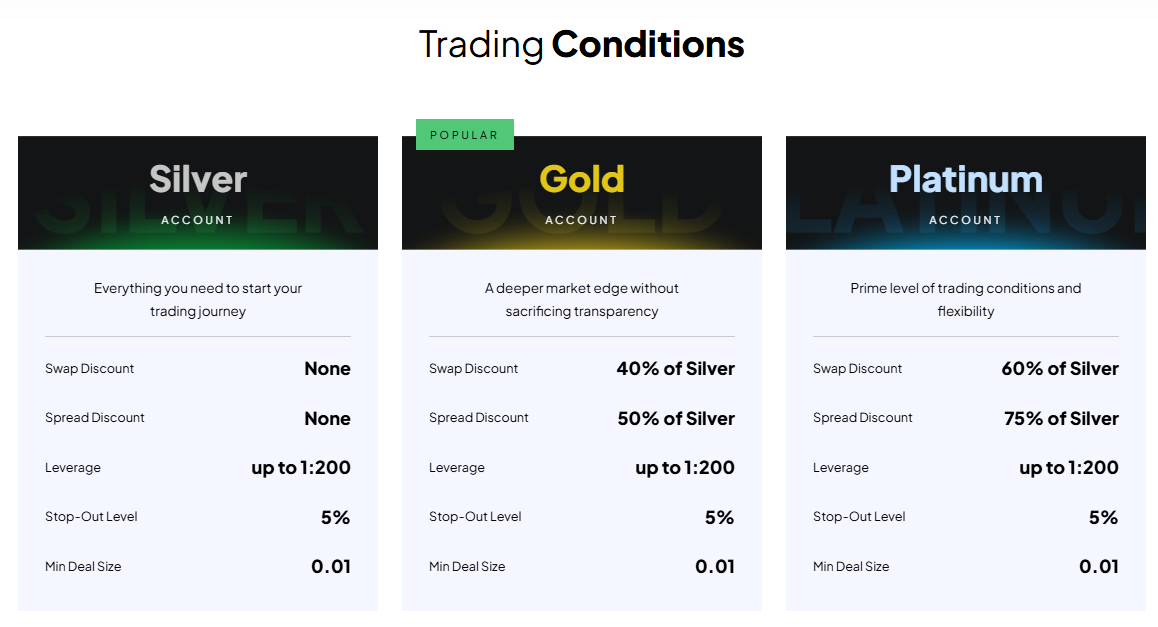Select the Silver account title
The height and width of the screenshot is (627, 1158).
(x=198, y=180)
